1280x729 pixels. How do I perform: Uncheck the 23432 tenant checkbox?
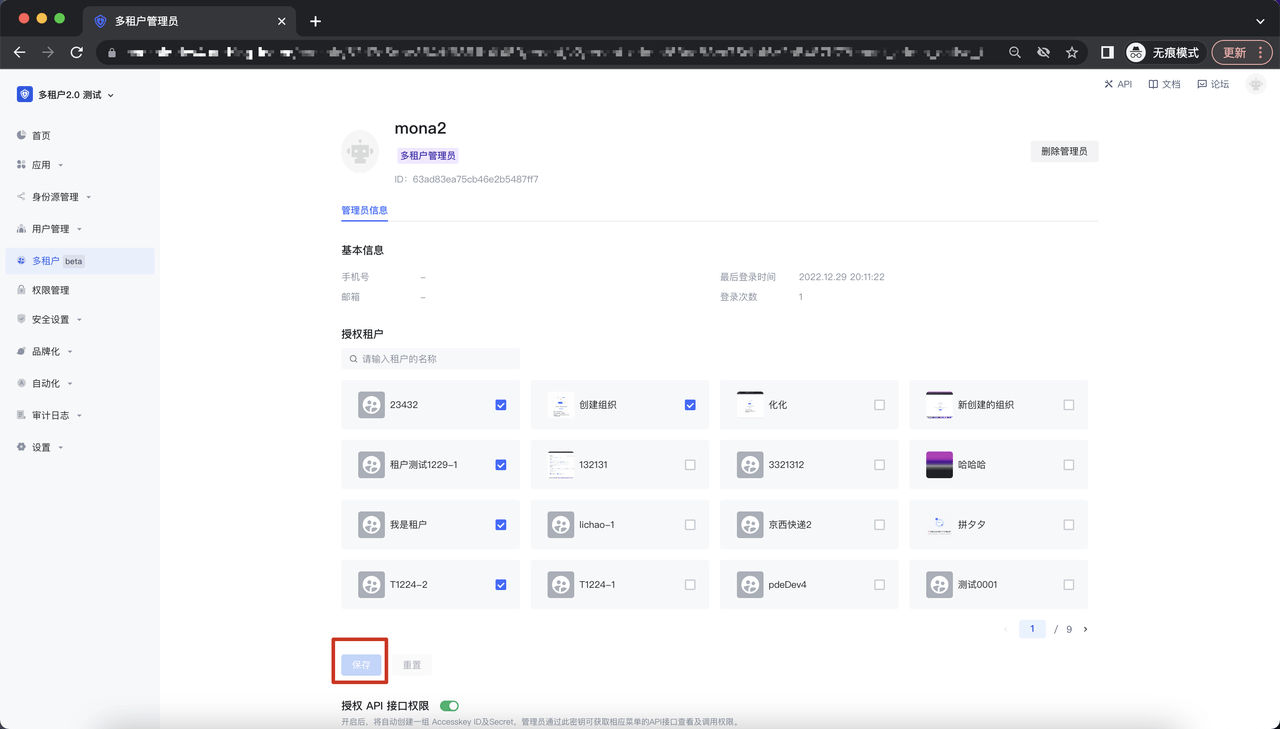[501, 405]
